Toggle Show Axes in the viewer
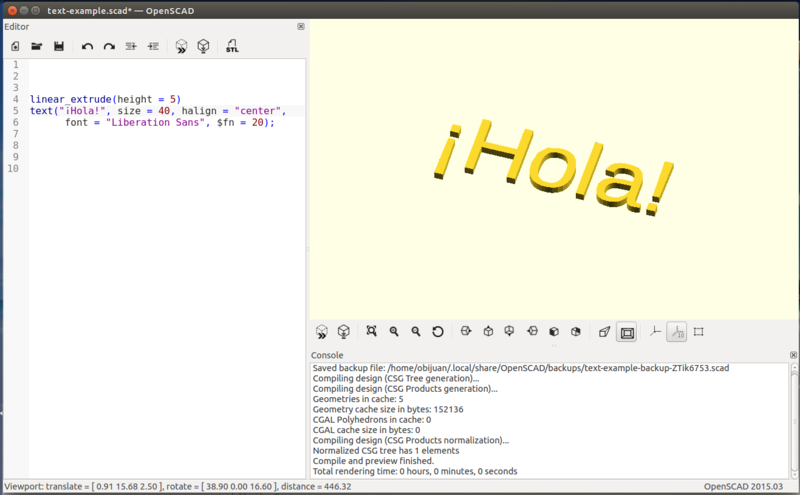This screenshot has width=800, height=495. 655,331
